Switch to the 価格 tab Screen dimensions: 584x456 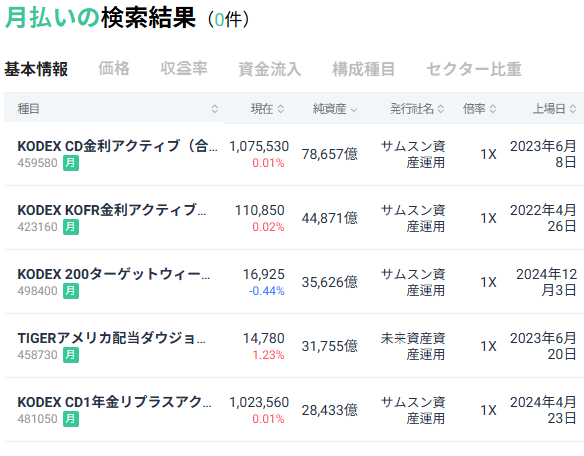point(114,69)
